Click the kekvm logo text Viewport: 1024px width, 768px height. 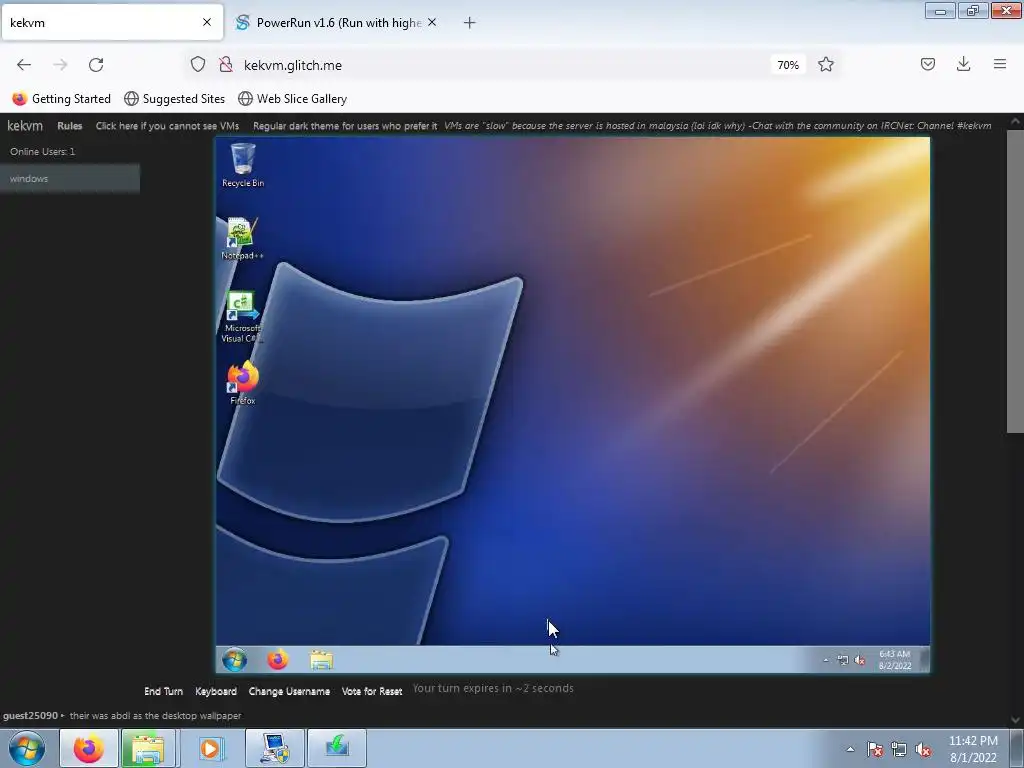[x=25, y=125]
